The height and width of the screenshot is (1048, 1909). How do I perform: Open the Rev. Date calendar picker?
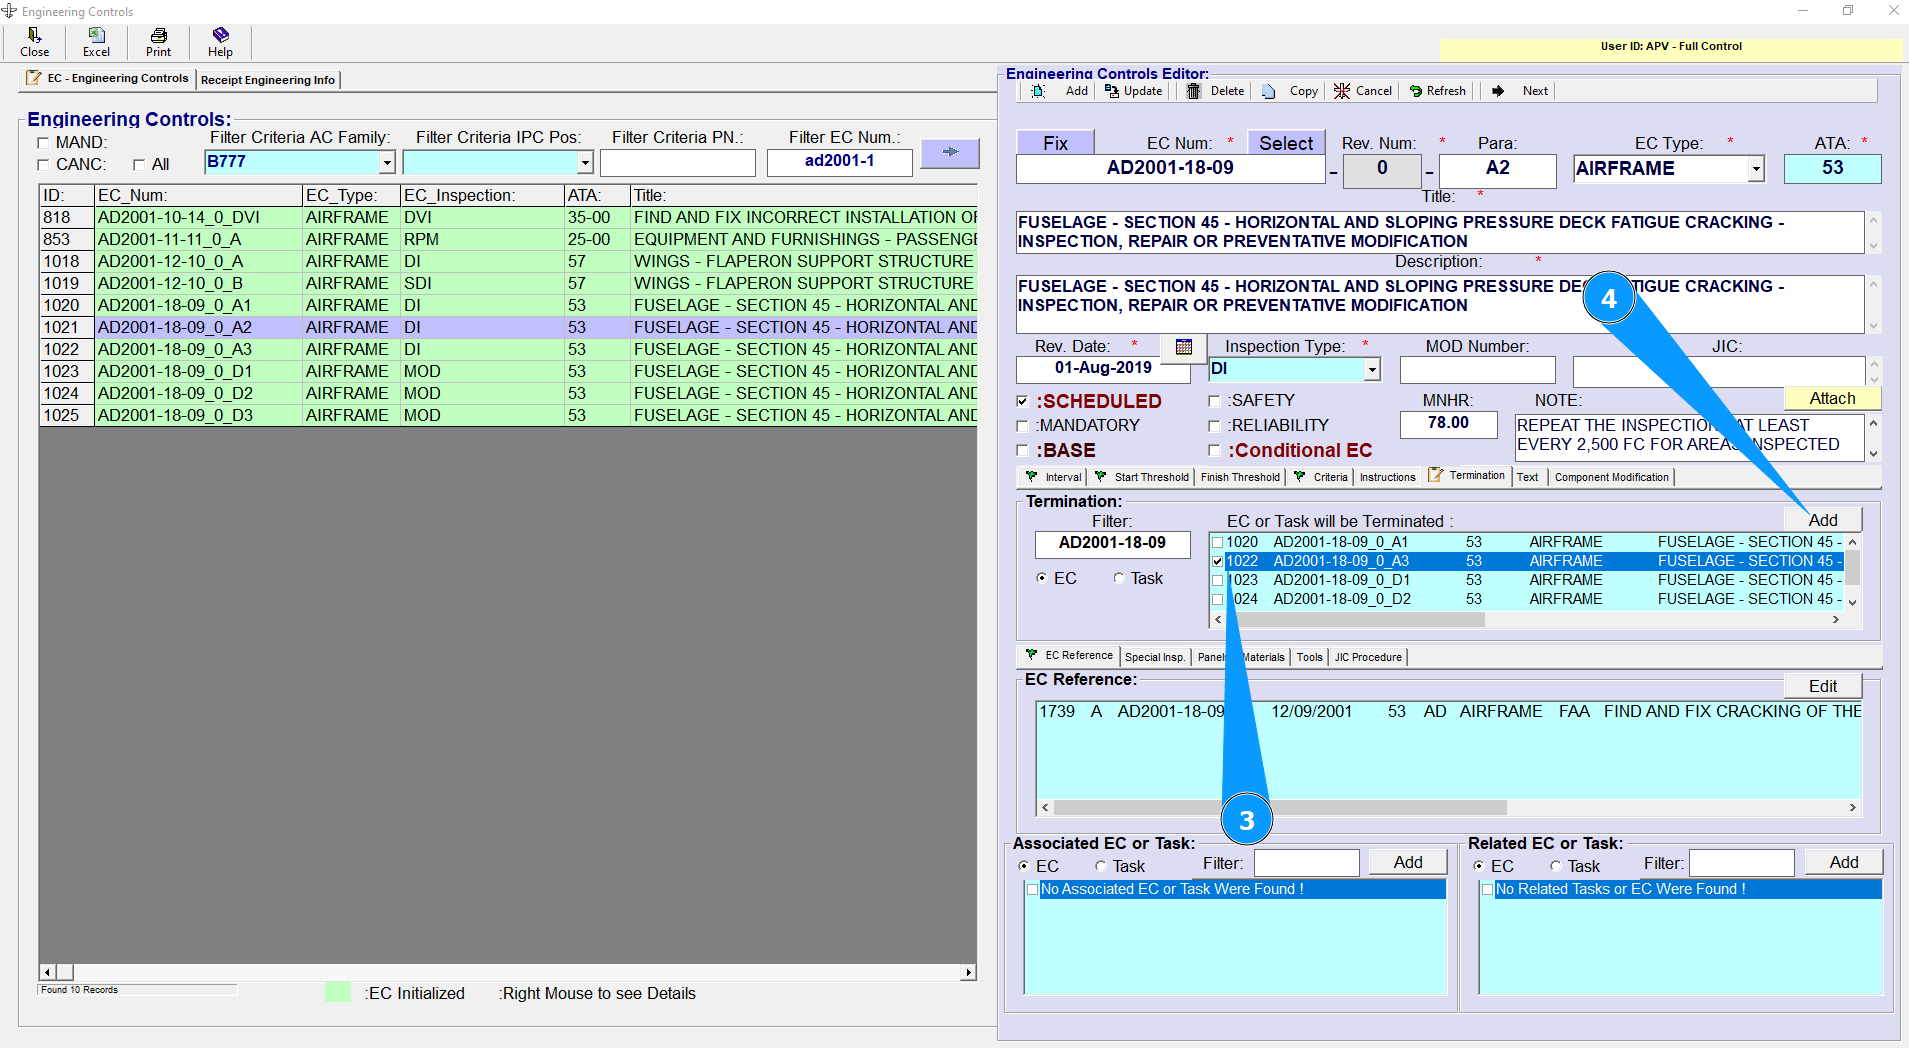click(x=1184, y=347)
